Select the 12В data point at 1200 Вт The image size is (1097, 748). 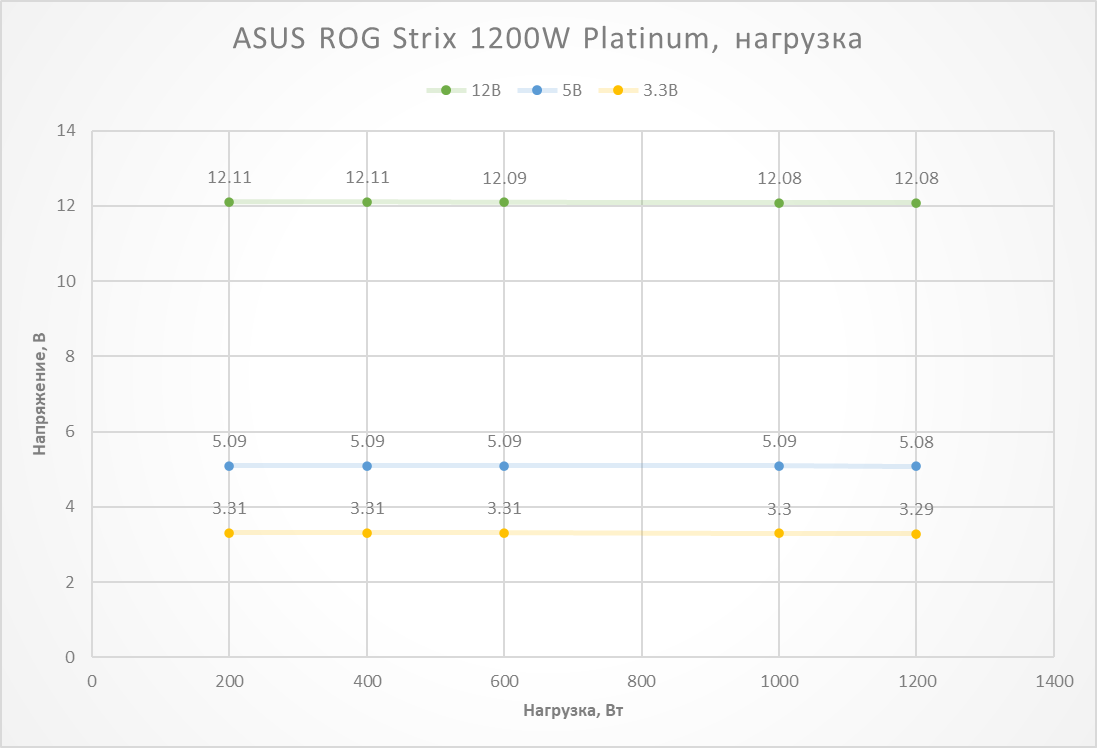(x=916, y=203)
